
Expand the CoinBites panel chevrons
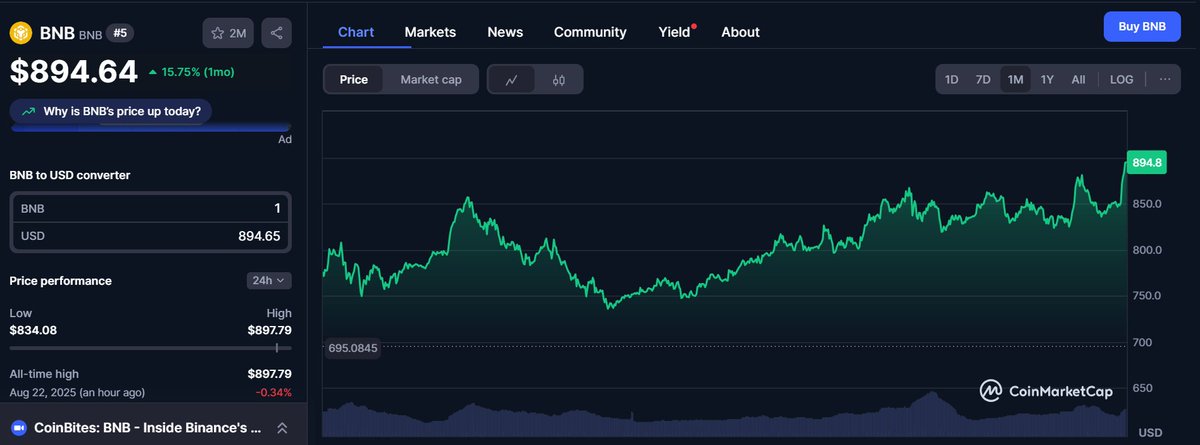(282, 427)
